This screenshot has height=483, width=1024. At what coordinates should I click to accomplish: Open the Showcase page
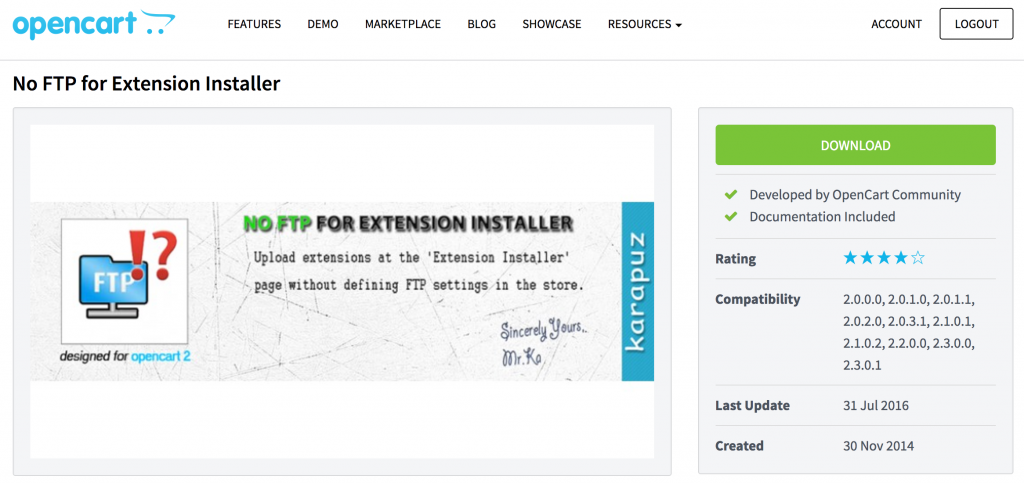552,24
